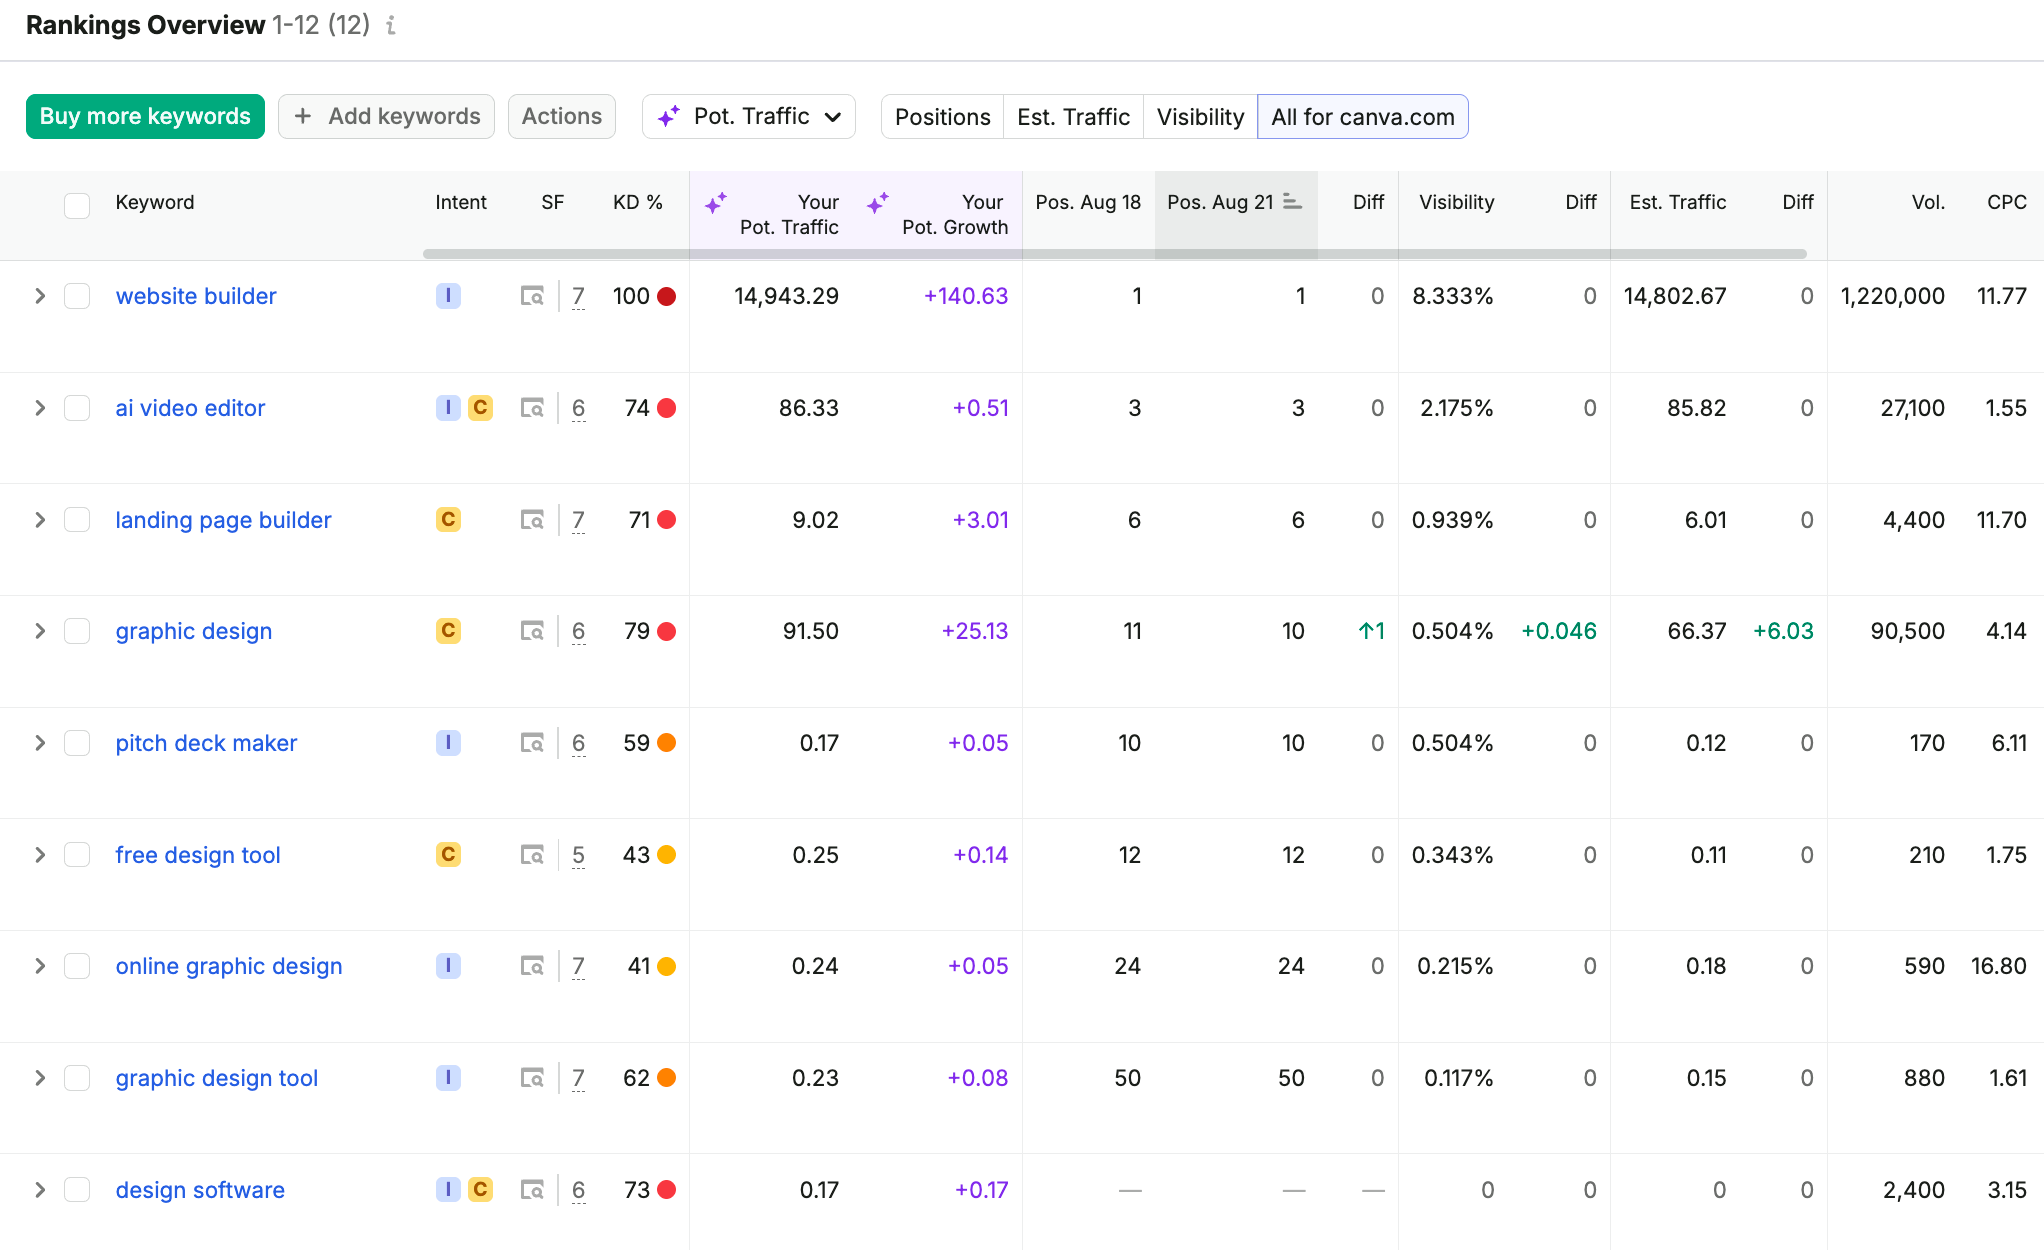The image size is (2044, 1250).
Task: Check the free design tool row checkbox
Action: (77, 855)
